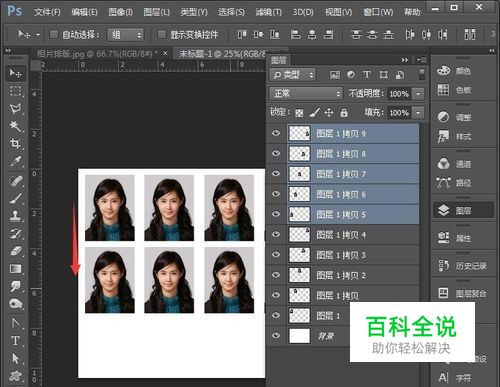Open the 图像(I) menu
The height and width of the screenshot is (387, 500).
click(120, 12)
